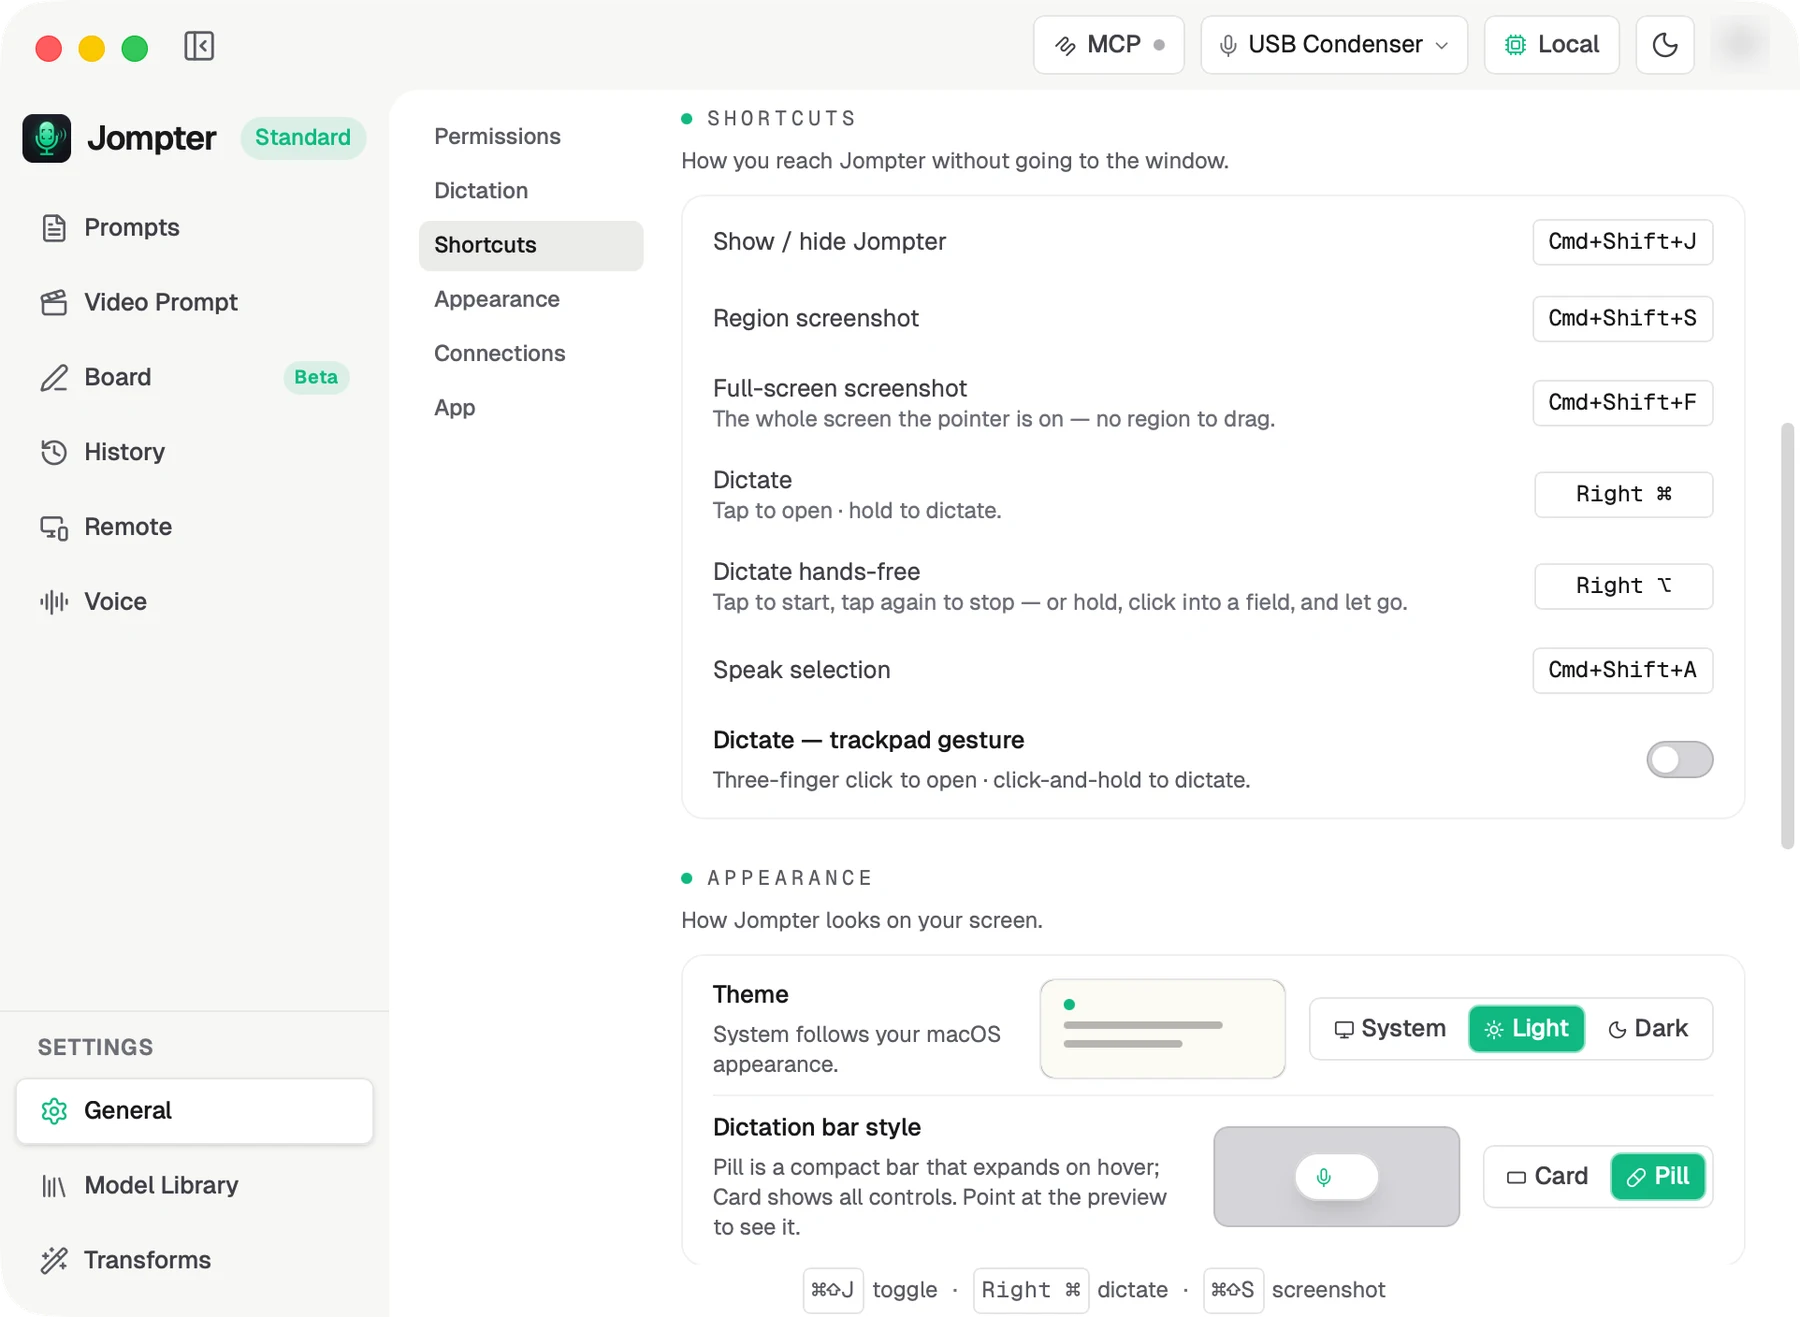Change the Region screenshot shortcut Cmd+Shift+S
The height and width of the screenshot is (1317, 1800).
pos(1622,318)
